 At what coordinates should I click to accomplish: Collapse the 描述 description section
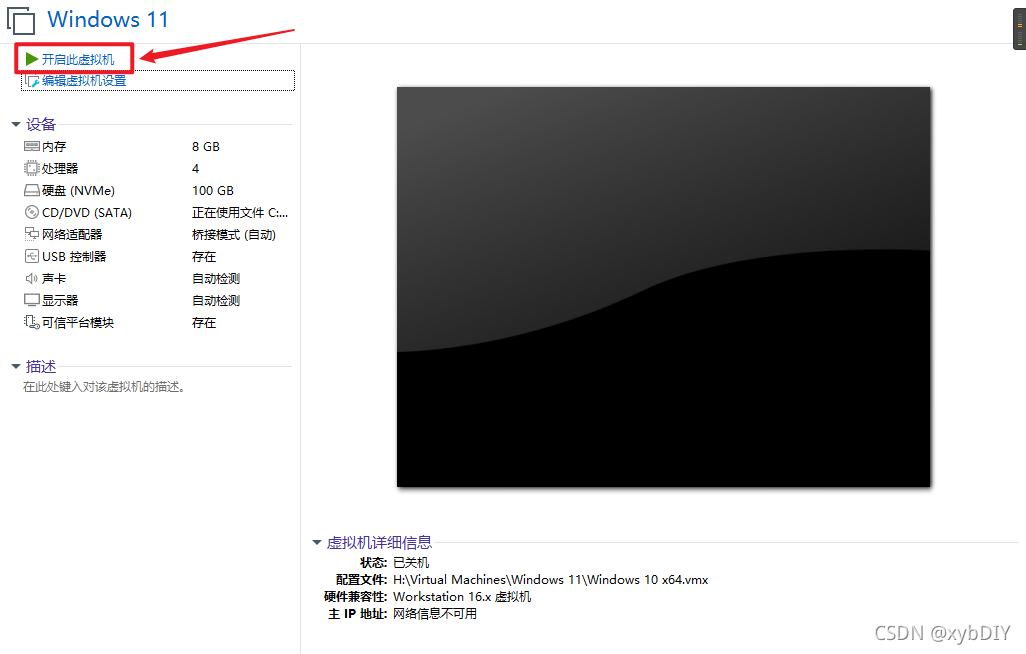click(x=16, y=367)
